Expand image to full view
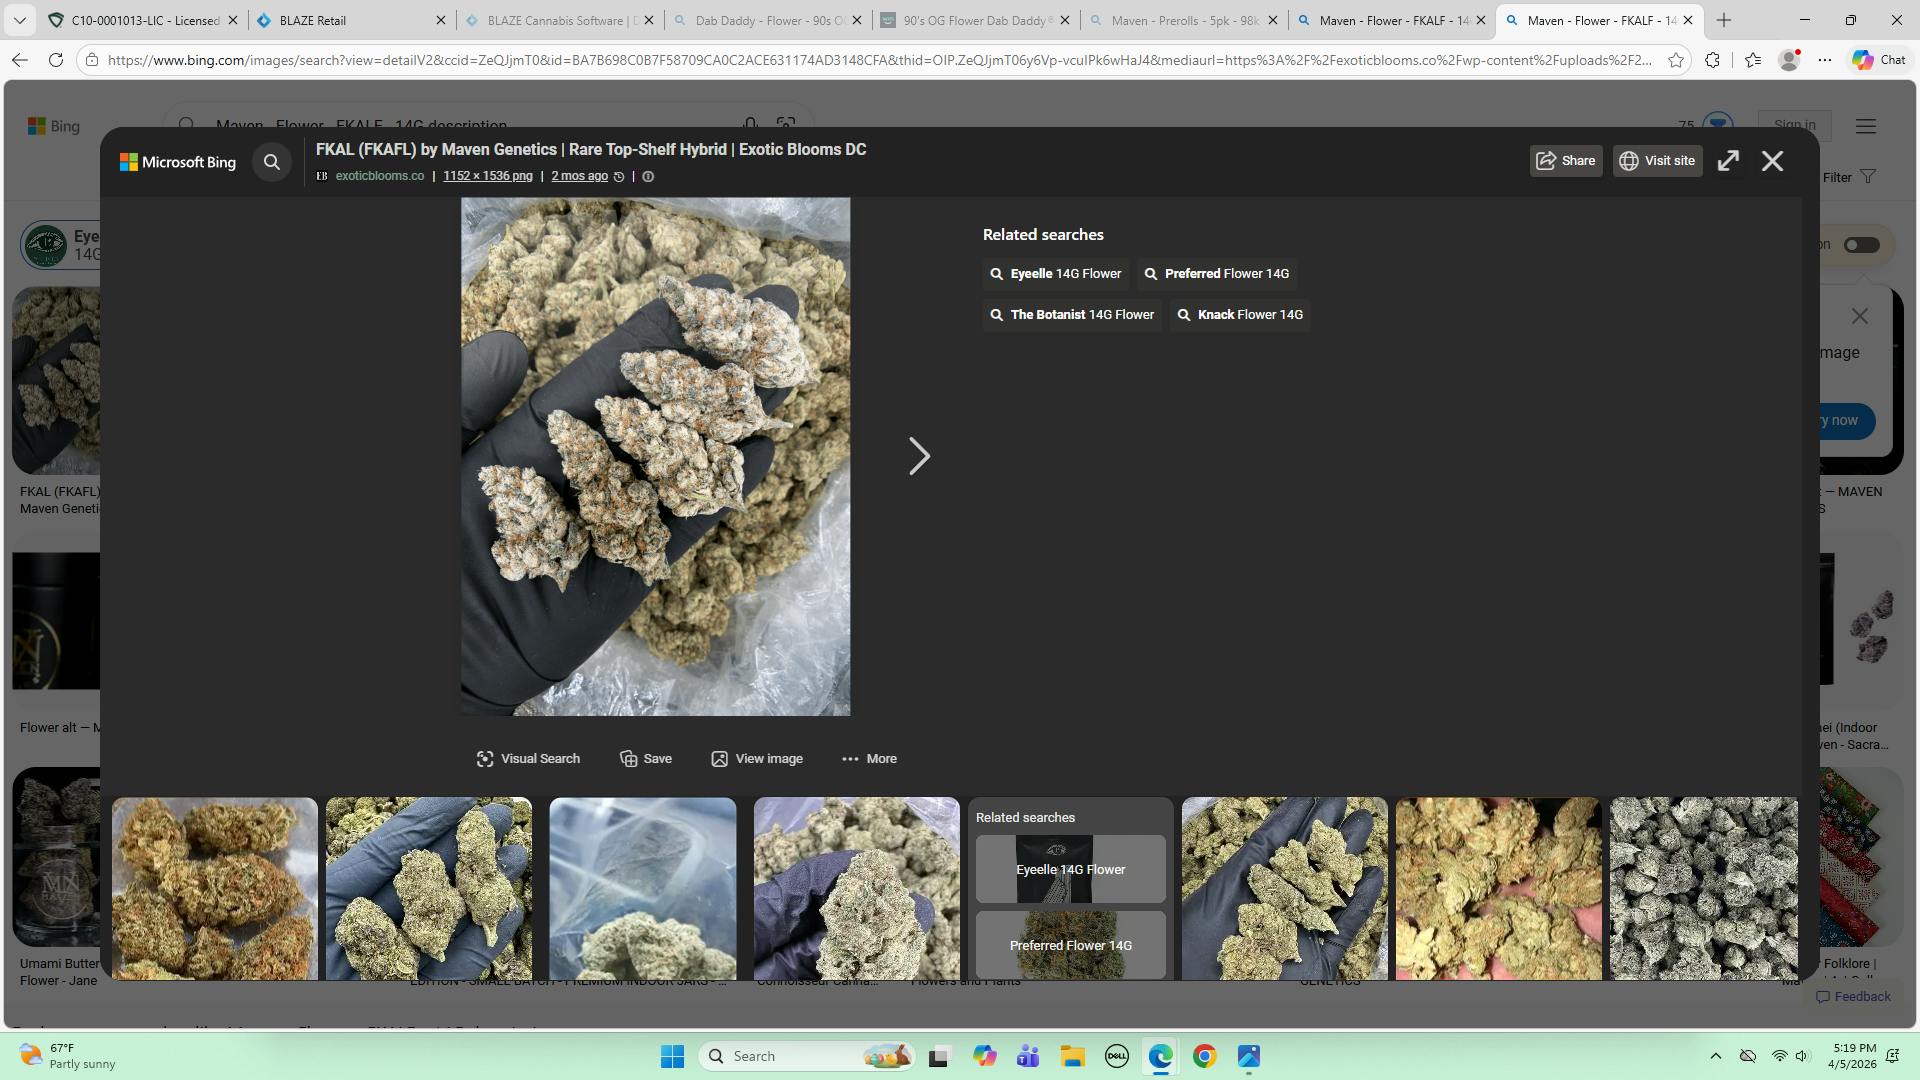 pos(1728,161)
